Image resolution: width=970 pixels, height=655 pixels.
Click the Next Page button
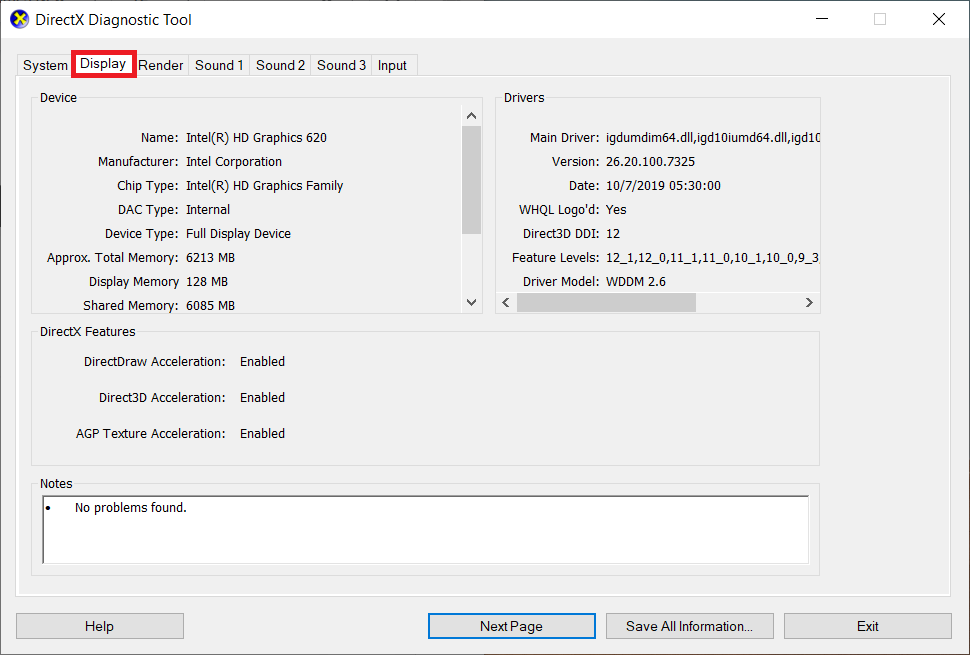point(511,626)
